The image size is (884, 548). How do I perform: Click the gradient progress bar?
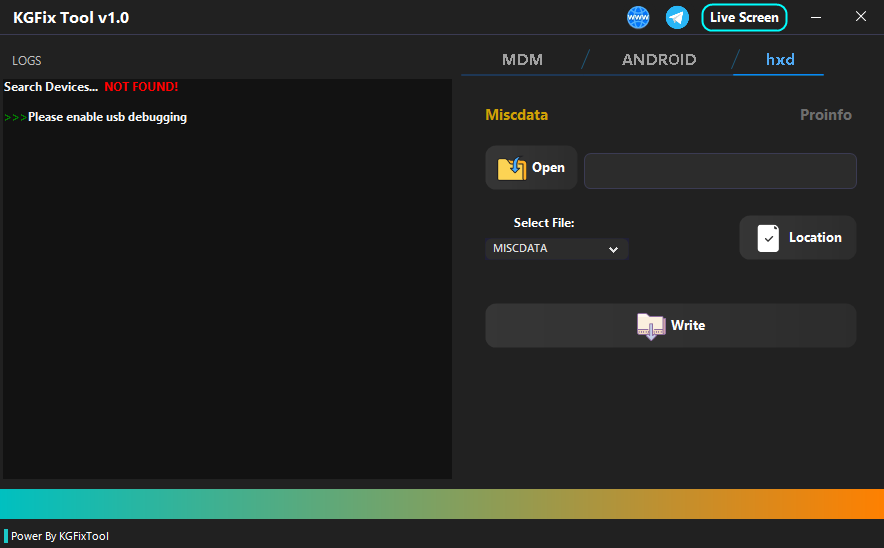[442, 504]
